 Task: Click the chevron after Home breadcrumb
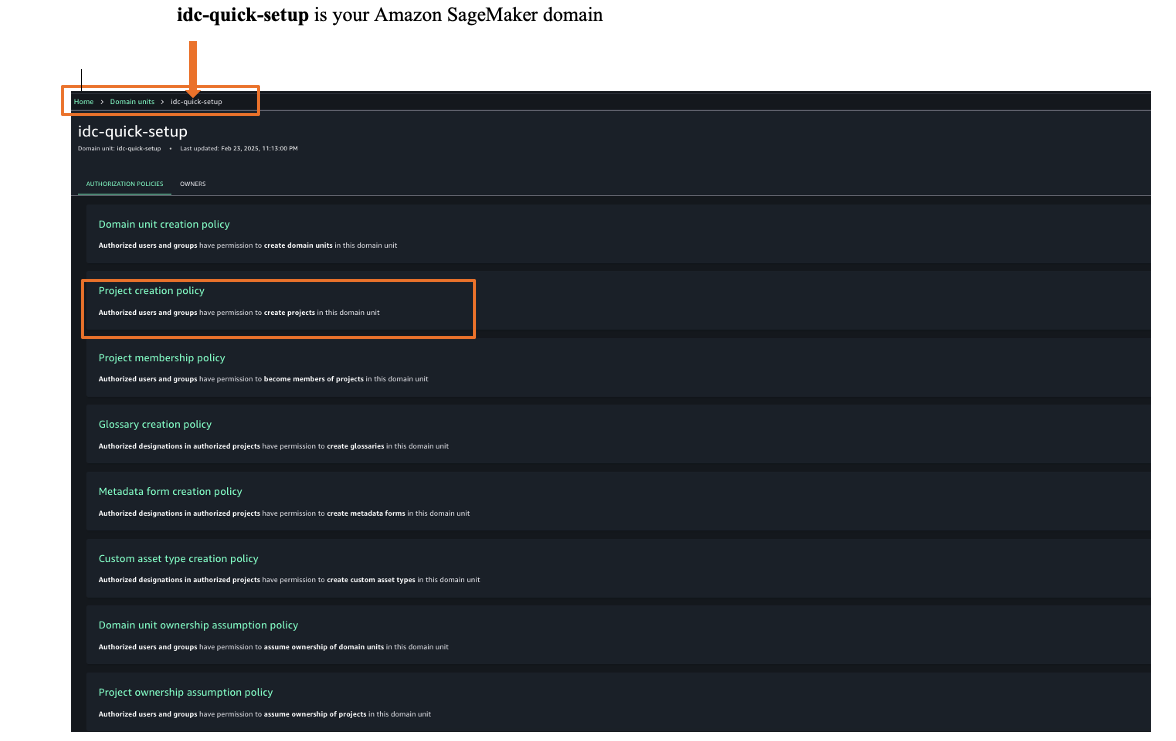pos(101,101)
